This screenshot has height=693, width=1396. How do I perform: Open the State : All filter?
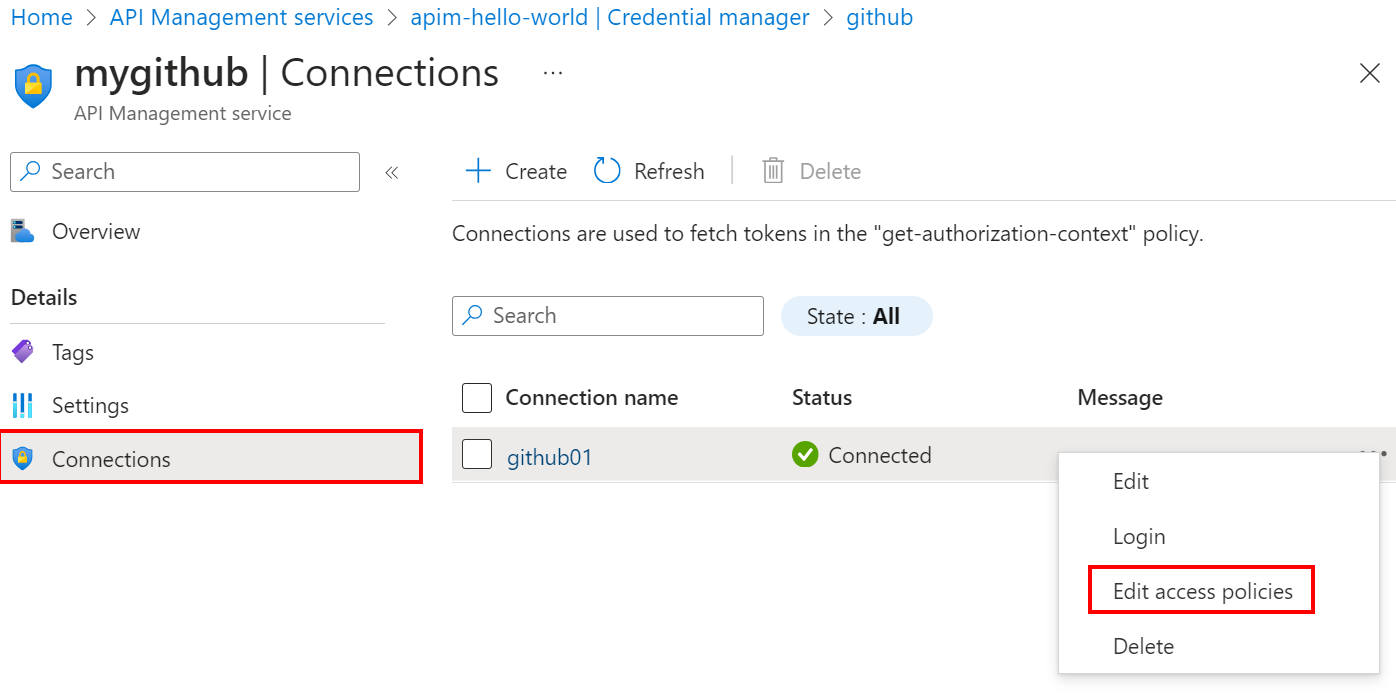pos(856,315)
